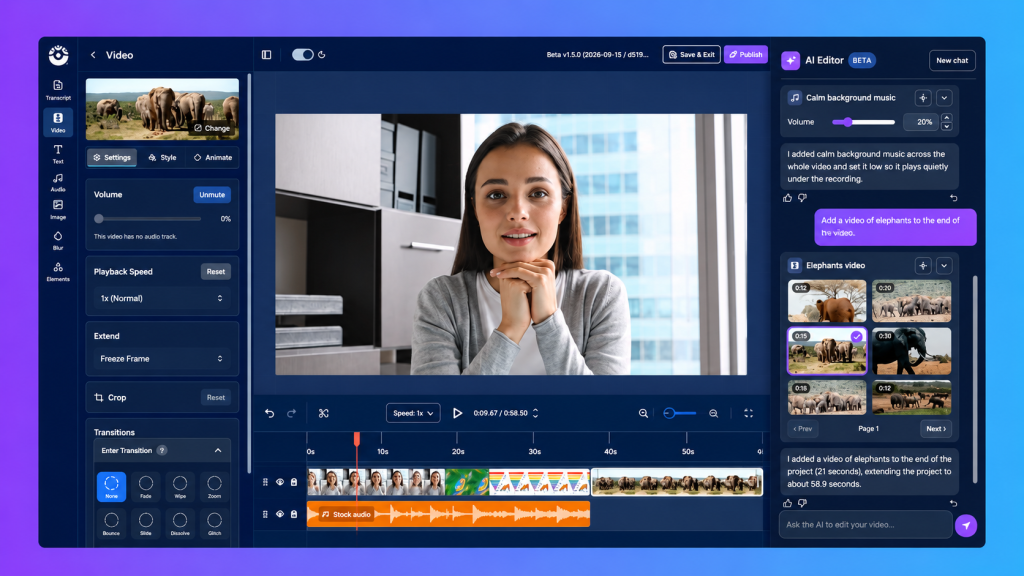Lock the Stock audio track
Viewport: 1024px width, 576px height.
[294, 515]
